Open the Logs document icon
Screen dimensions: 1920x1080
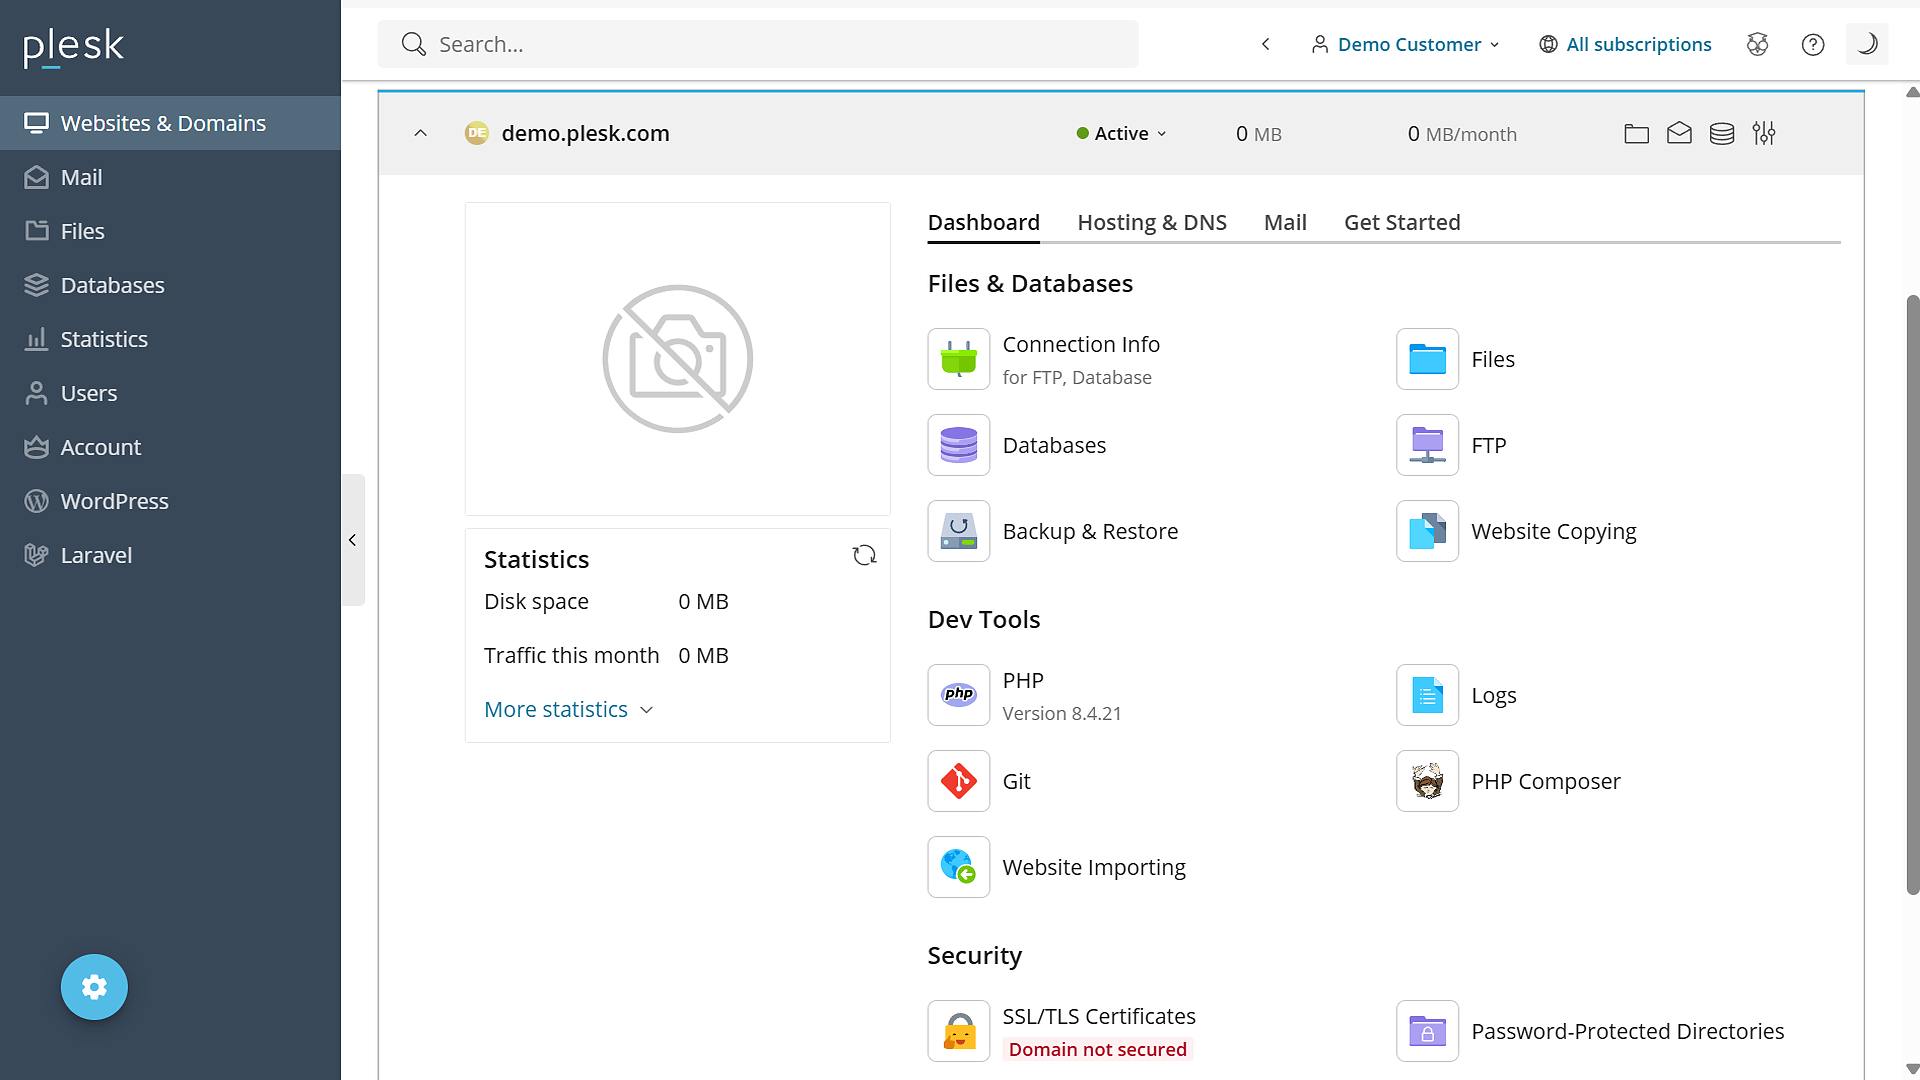1427,695
